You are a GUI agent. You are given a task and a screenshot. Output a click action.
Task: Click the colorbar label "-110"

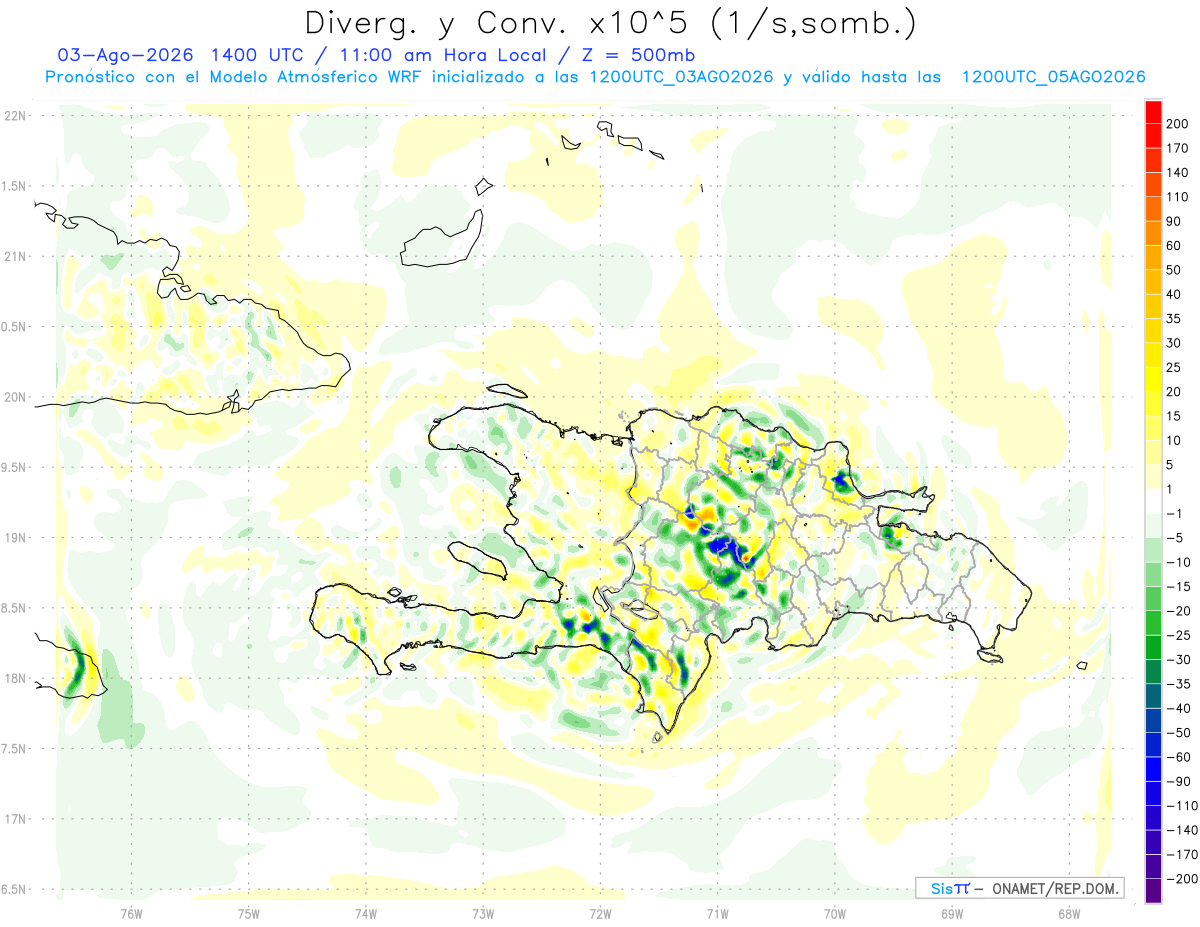pyautogui.click(x=1180, y=805)
